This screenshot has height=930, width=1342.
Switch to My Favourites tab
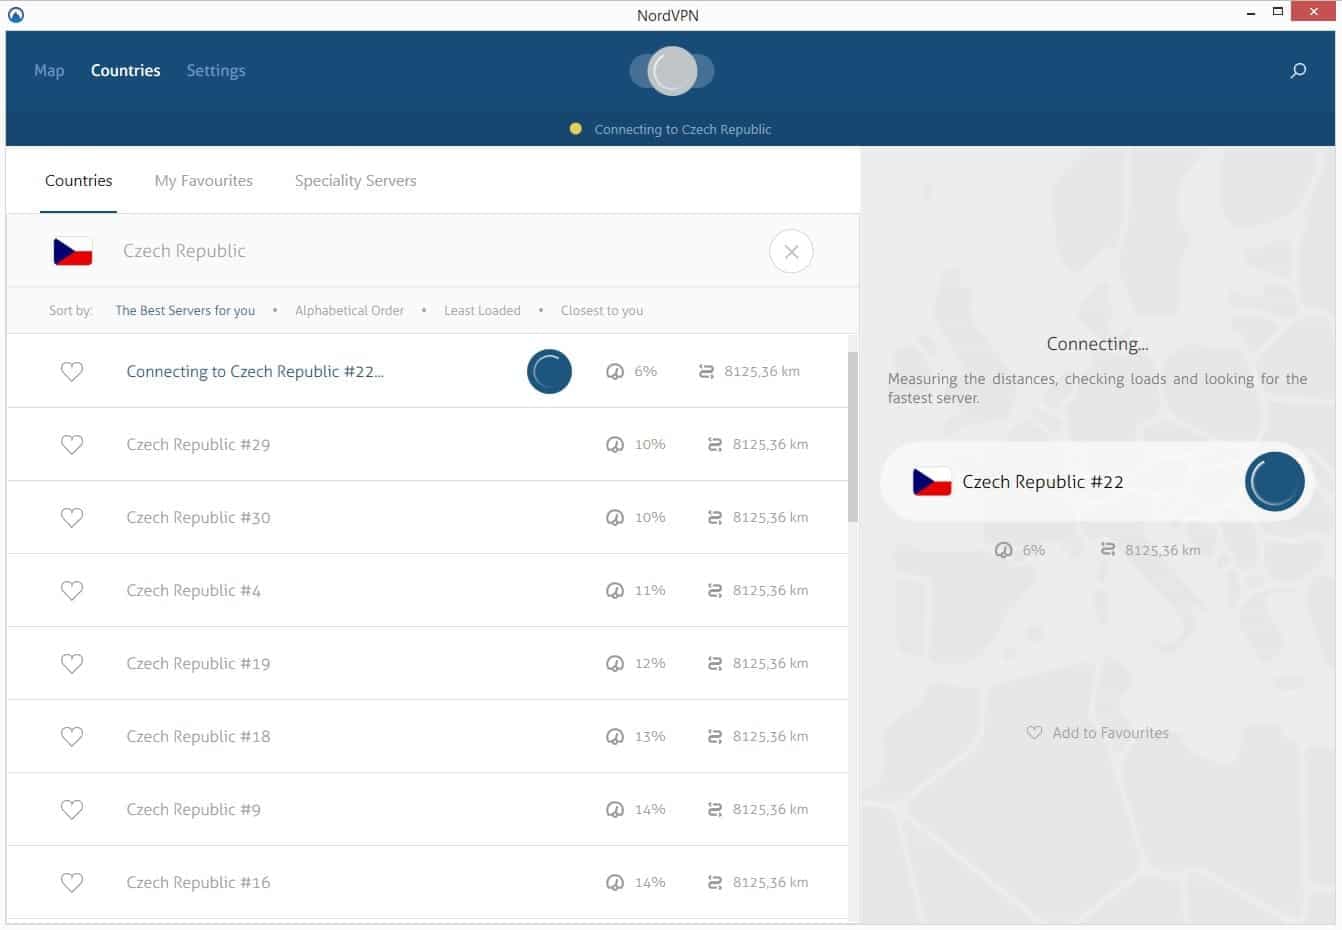[204, 181]
